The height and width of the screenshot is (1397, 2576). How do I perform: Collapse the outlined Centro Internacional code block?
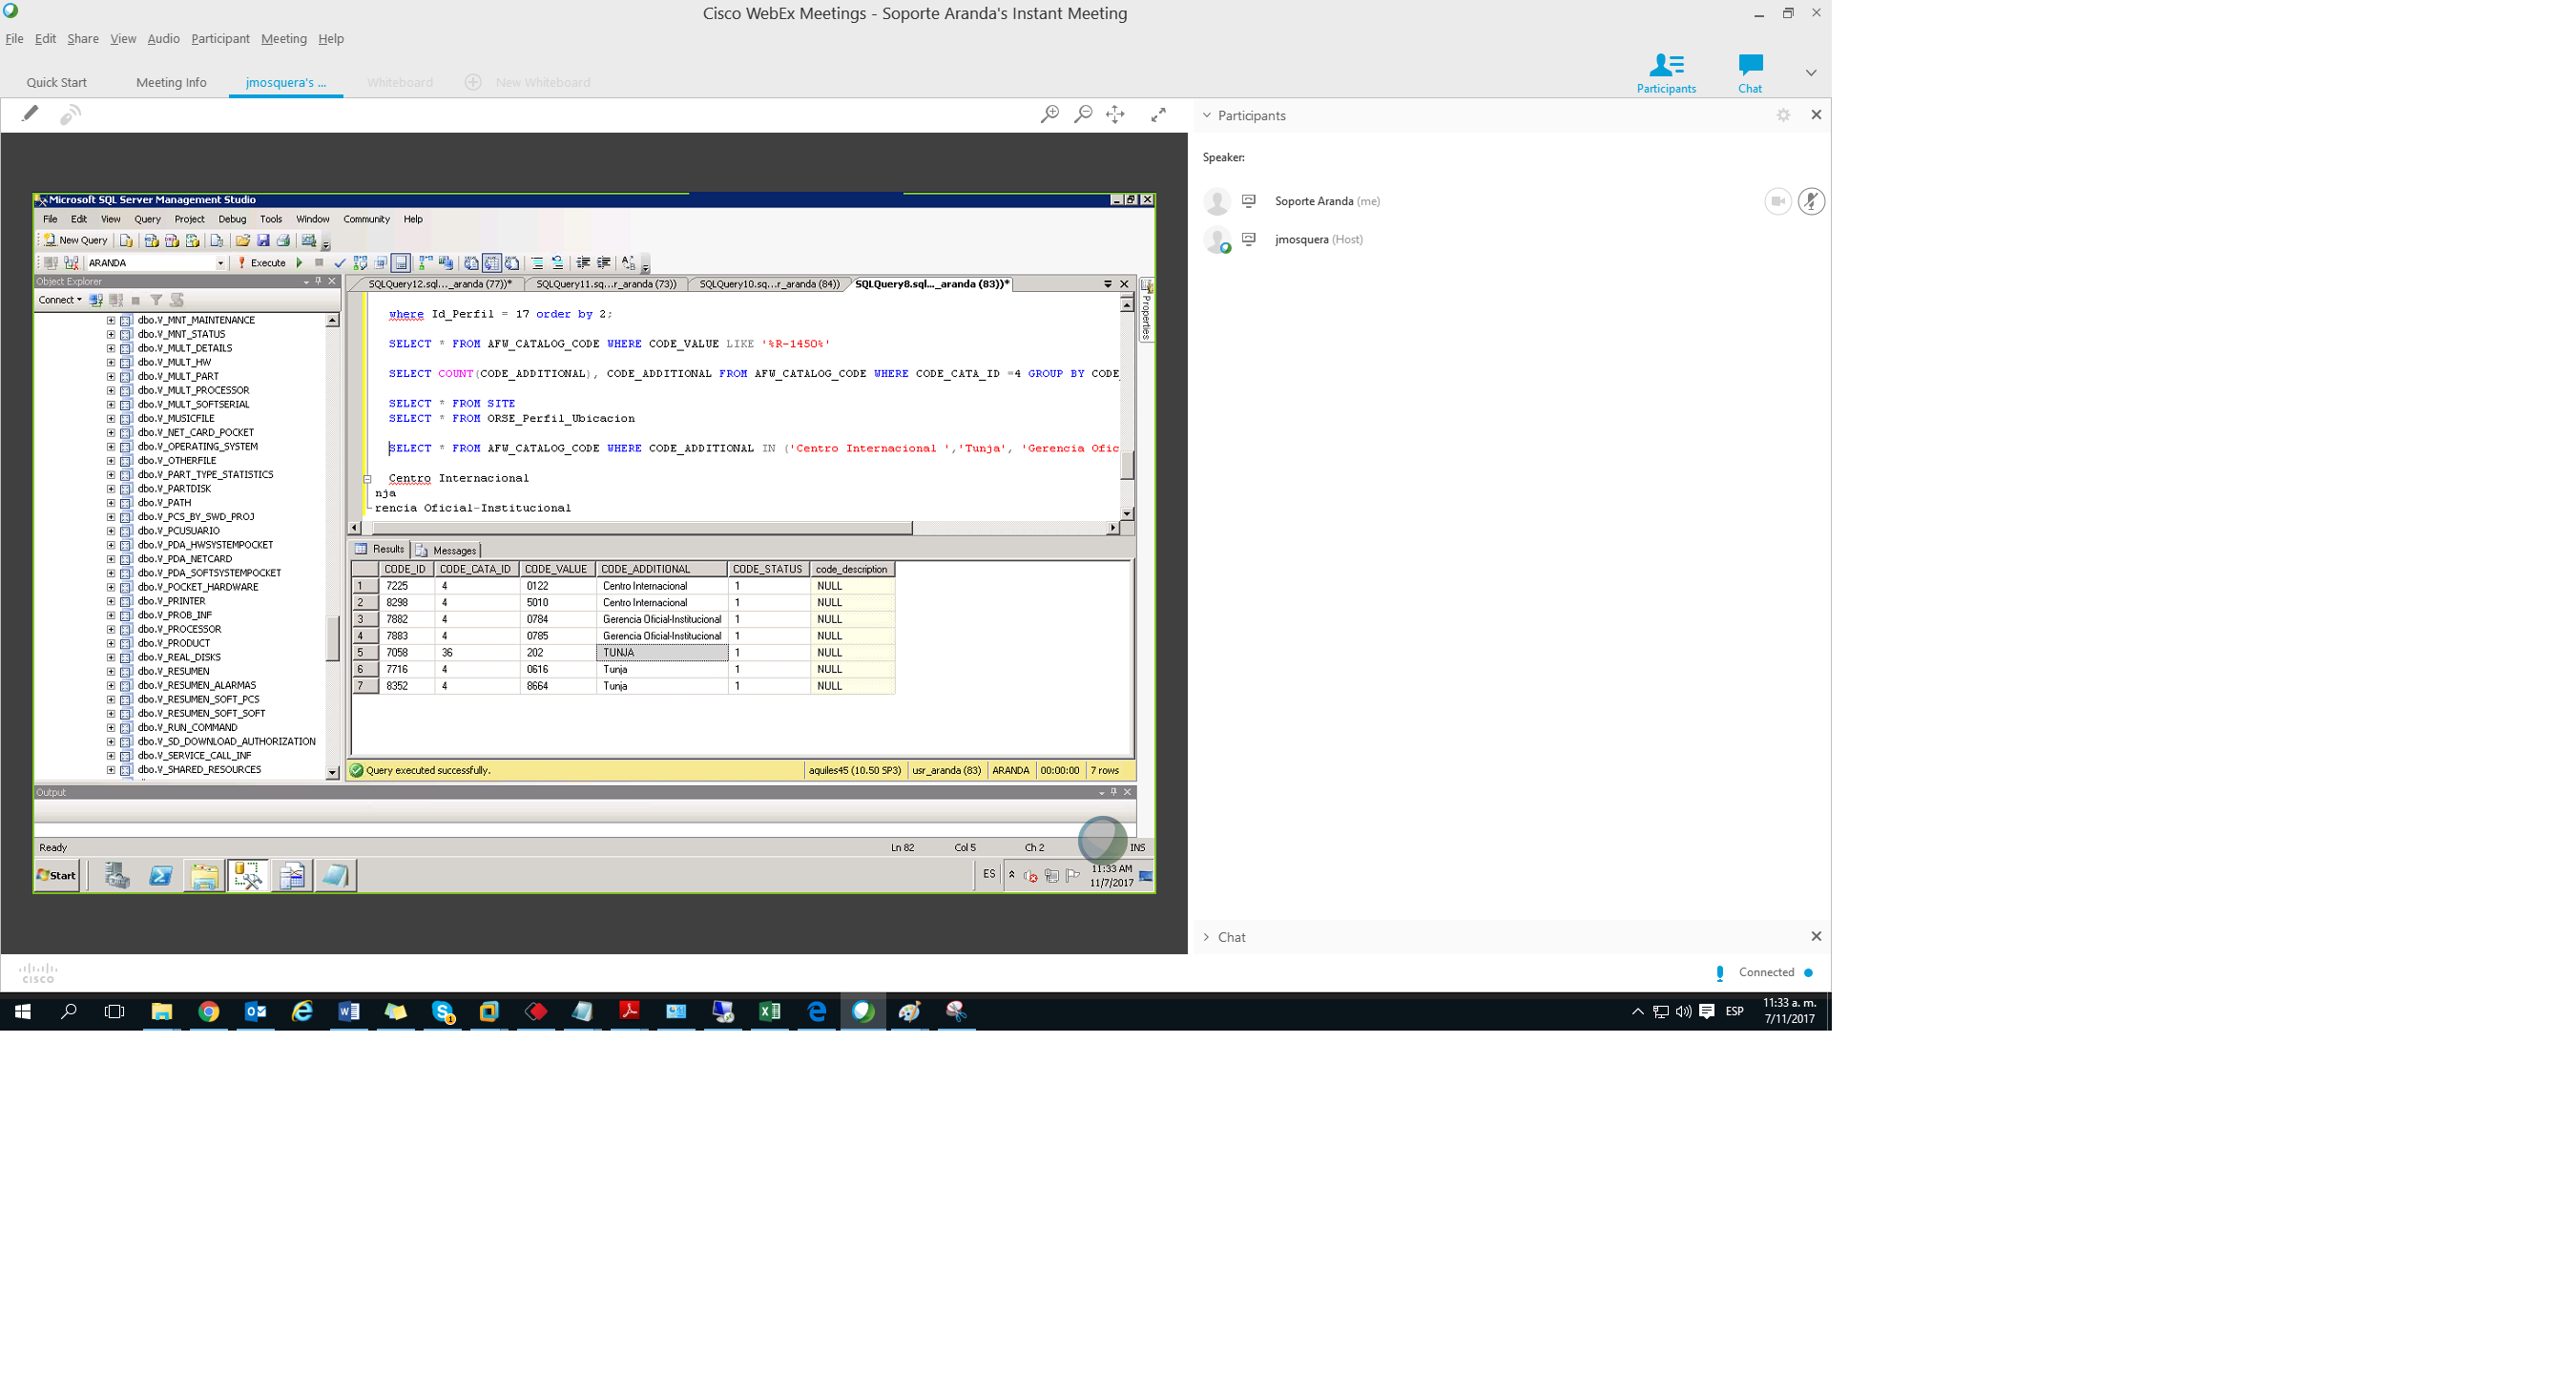click(x=367, y=479)
